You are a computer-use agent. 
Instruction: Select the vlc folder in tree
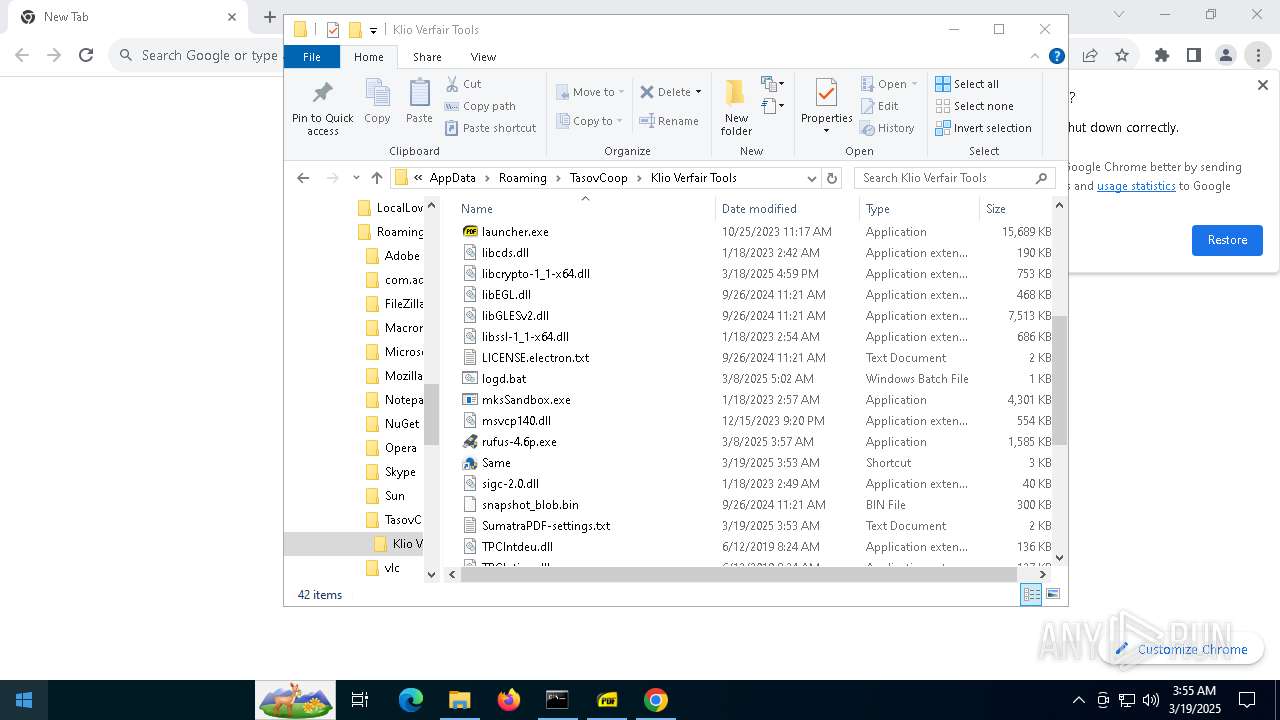(392, 568)
